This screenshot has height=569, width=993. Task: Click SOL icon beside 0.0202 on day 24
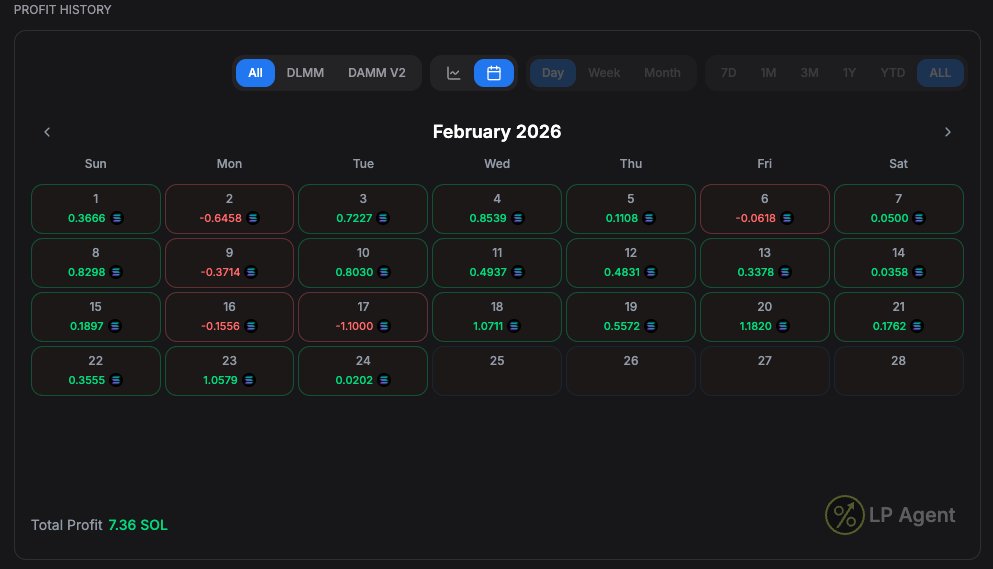click(x=384, y=380)
